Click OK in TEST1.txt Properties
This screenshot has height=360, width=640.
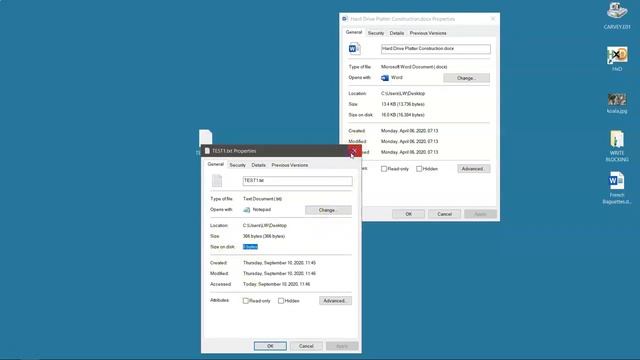click(270, 346)
